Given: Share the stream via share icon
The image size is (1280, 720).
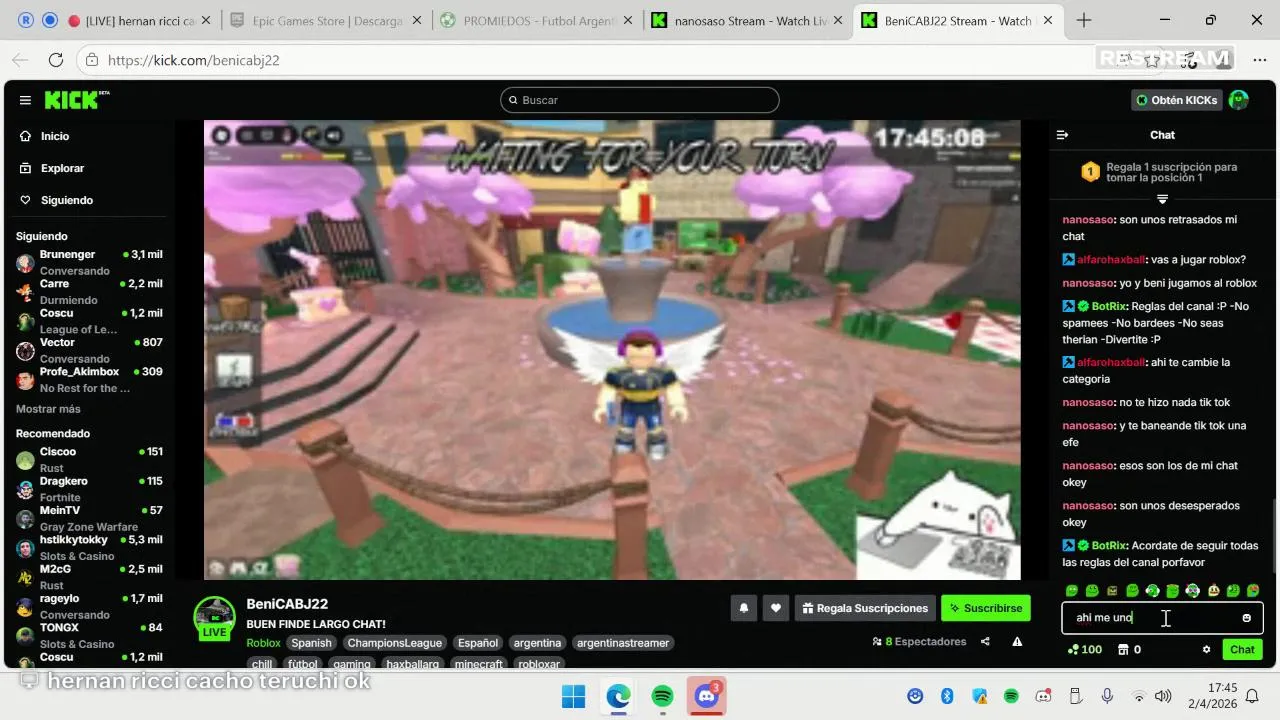Looking at the screenshot, I should tap(985, 642).
